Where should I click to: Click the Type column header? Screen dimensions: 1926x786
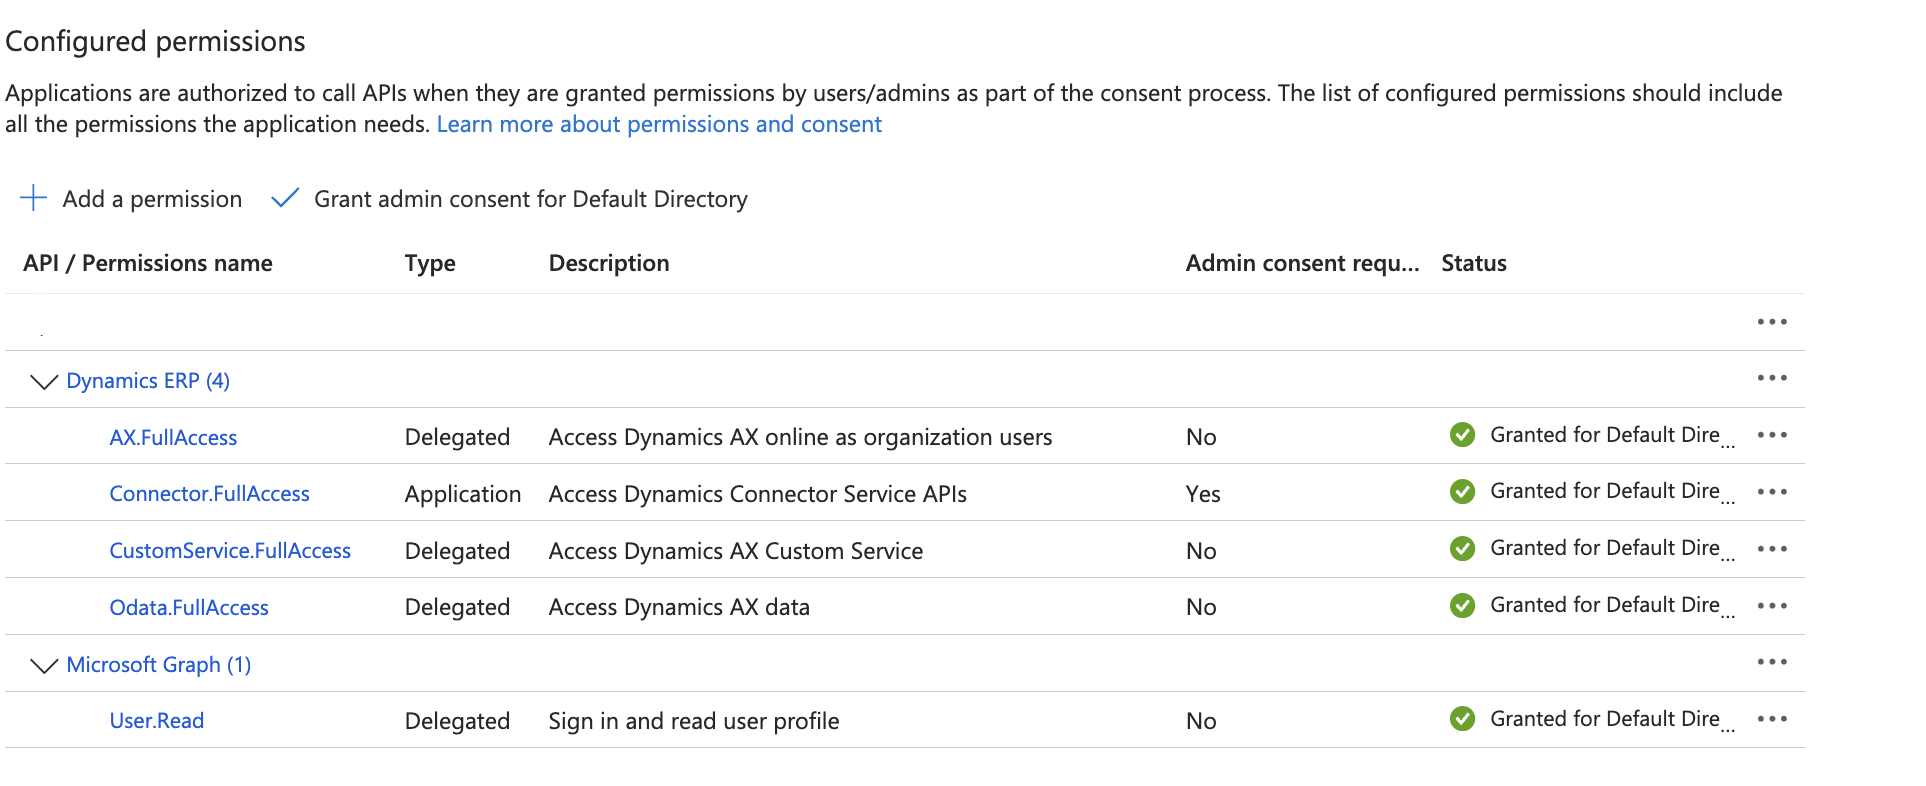430,263
